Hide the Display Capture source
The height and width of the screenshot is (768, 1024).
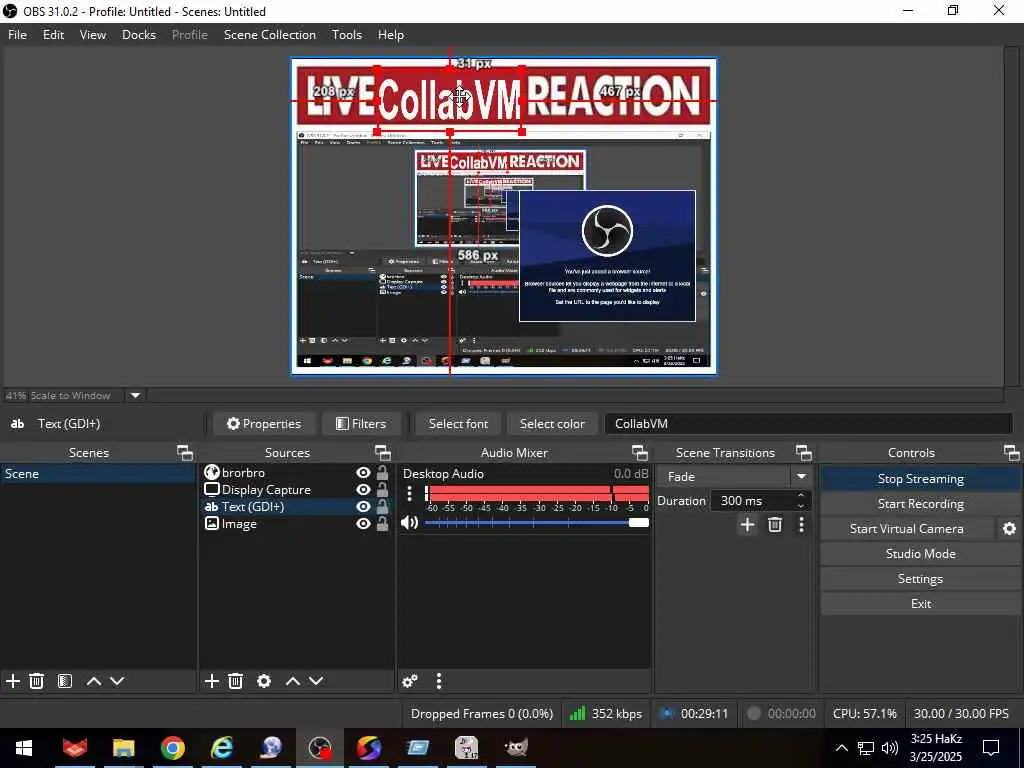[363, 489]
